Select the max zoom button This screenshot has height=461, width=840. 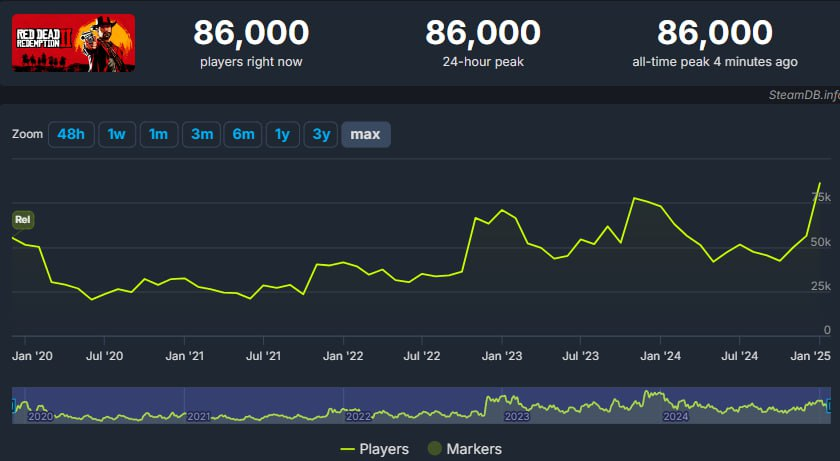(x=366, y=134)
